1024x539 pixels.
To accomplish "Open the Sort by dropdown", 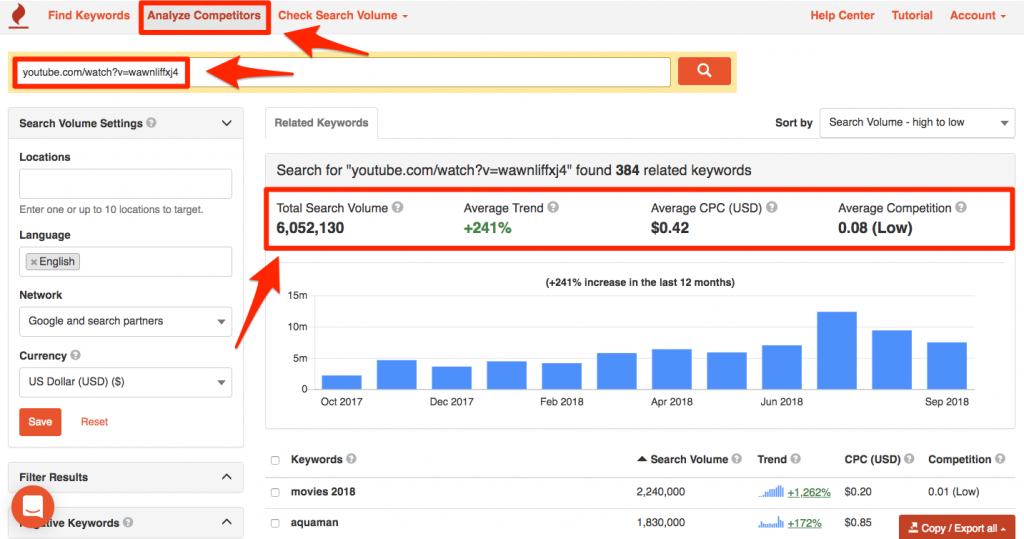I will click(917, 123).
